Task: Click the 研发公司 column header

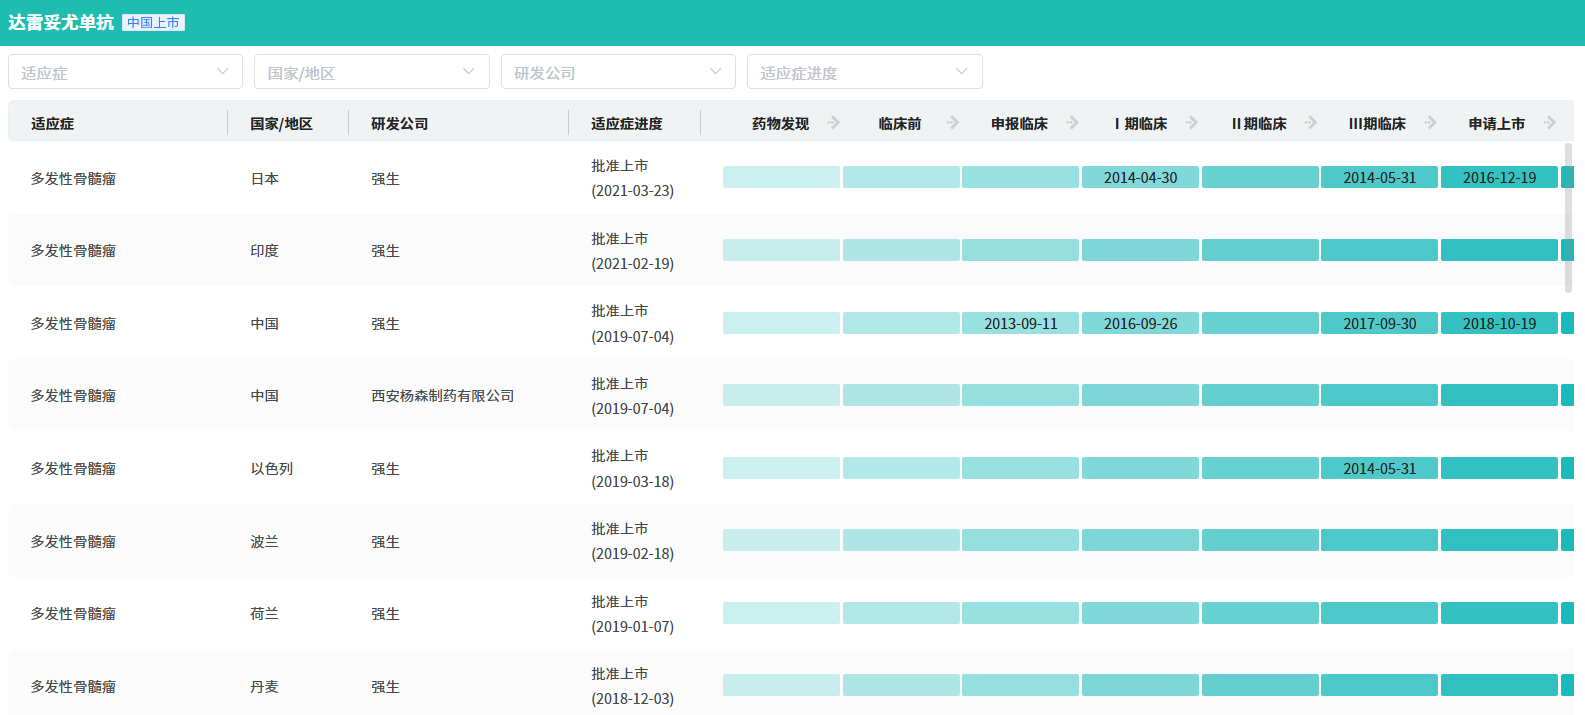Action: pos(399,124)
